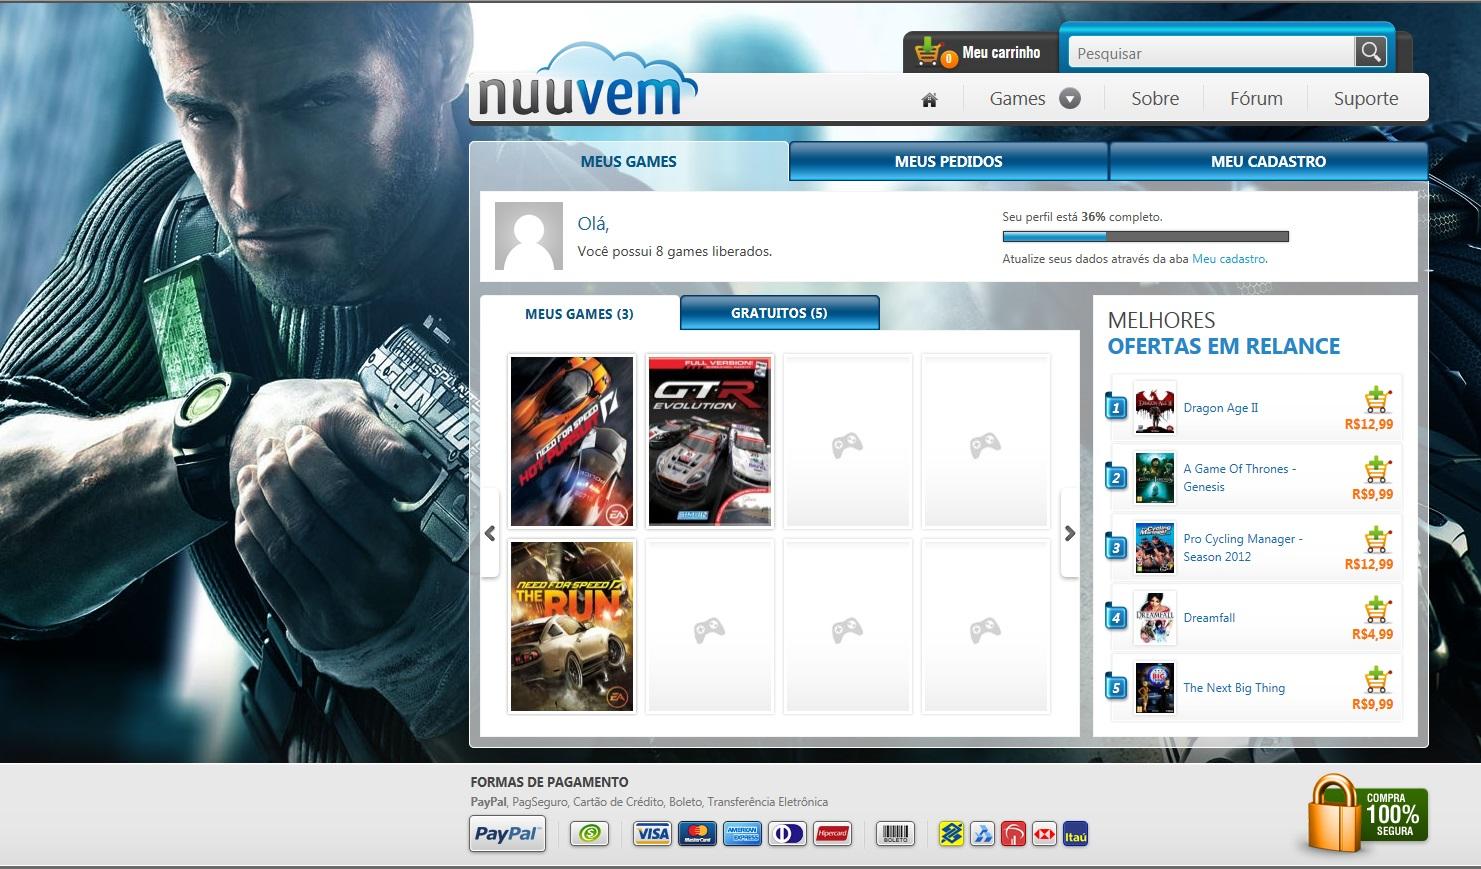Click the MasterCard icon
The width and height of the screenshot is (1481, 869).
coord(697,833)
